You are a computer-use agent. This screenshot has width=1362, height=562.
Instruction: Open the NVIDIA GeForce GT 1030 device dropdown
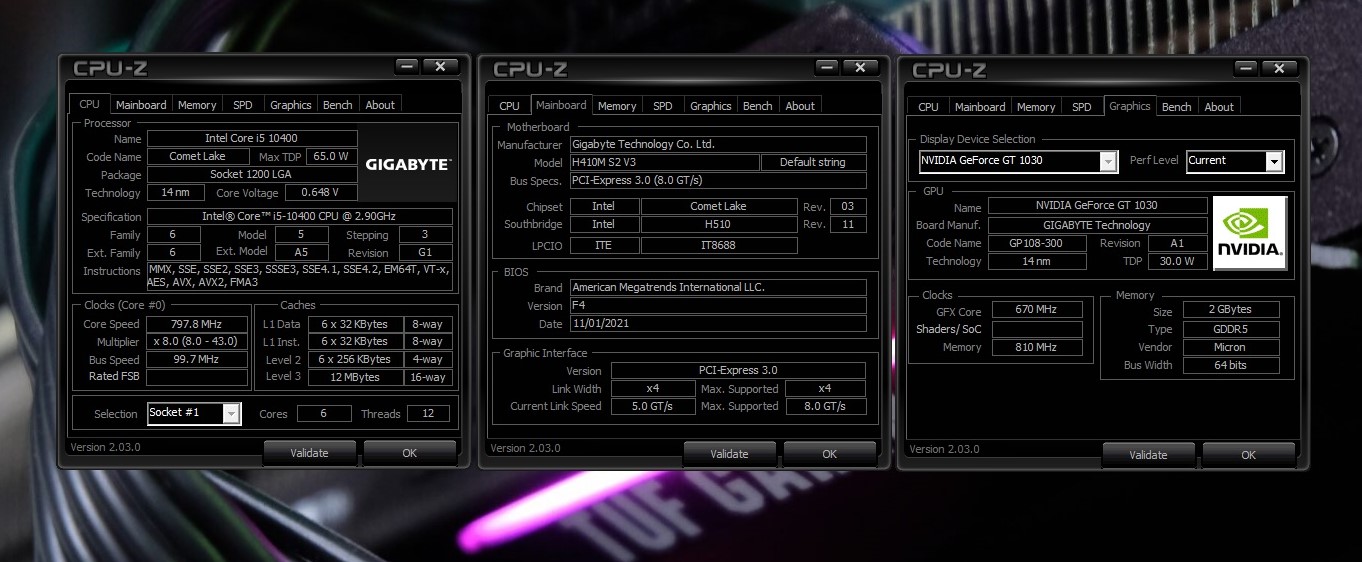click(1108, 161)
